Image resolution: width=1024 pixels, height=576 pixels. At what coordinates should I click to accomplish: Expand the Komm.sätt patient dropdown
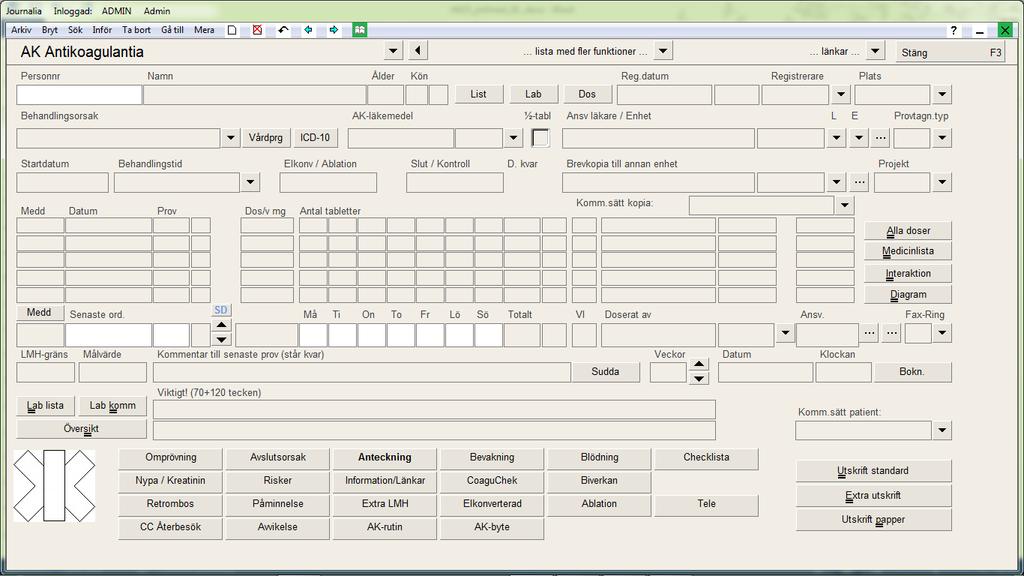(942, 430)
